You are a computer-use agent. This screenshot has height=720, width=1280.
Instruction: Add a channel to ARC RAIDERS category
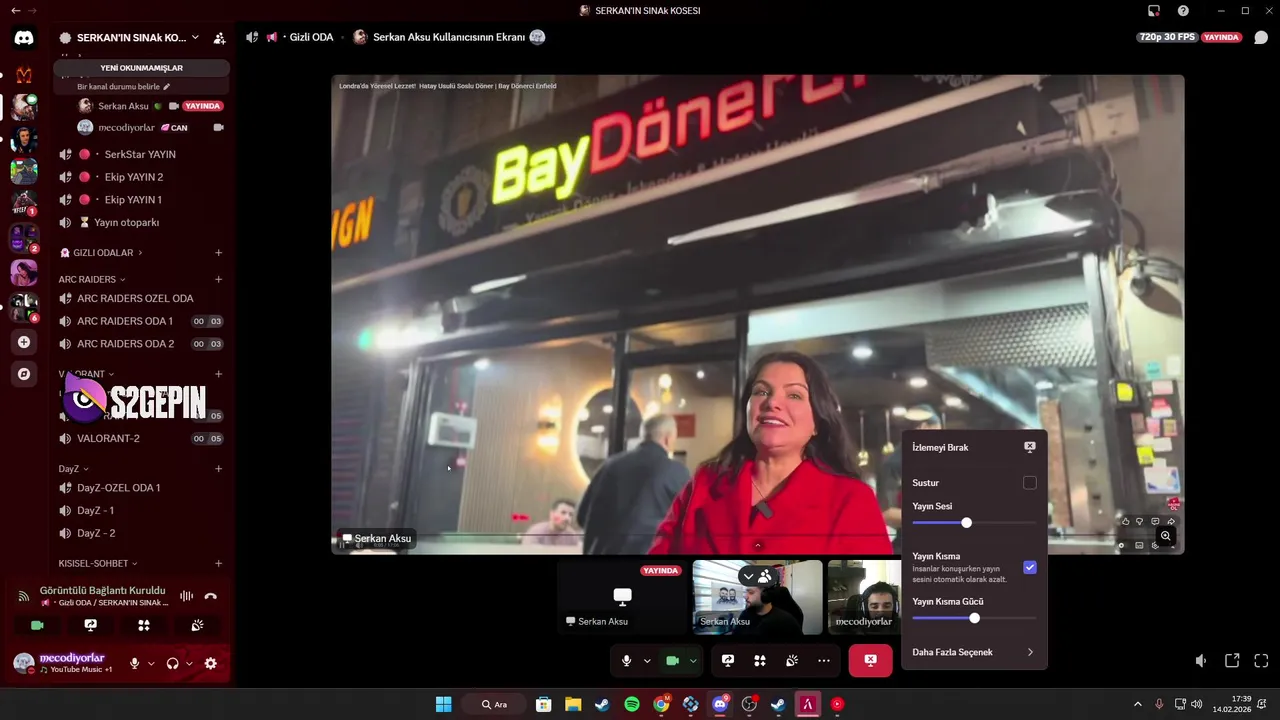pyautogui.click(x=218, y=279)
